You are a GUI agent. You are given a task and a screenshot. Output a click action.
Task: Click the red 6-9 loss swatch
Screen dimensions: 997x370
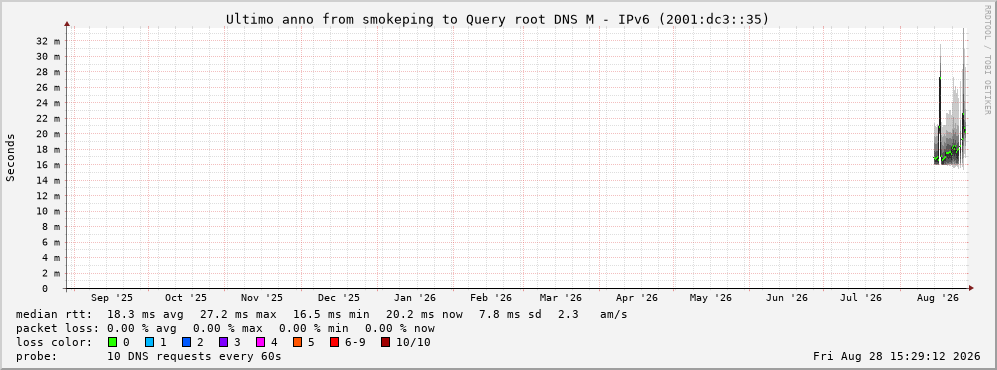[334, 343]
